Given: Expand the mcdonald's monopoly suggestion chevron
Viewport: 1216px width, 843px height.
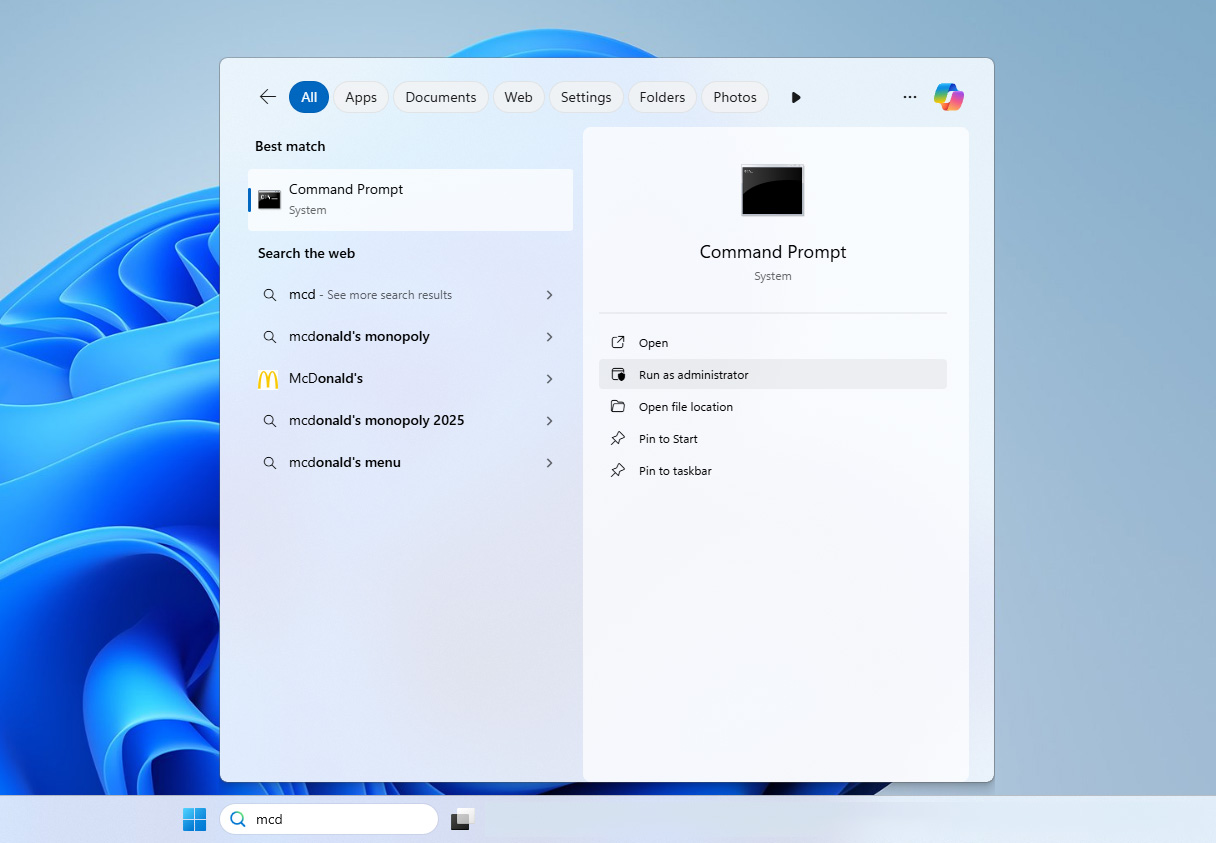Looking at the screenshot, I should coord(549,337).
